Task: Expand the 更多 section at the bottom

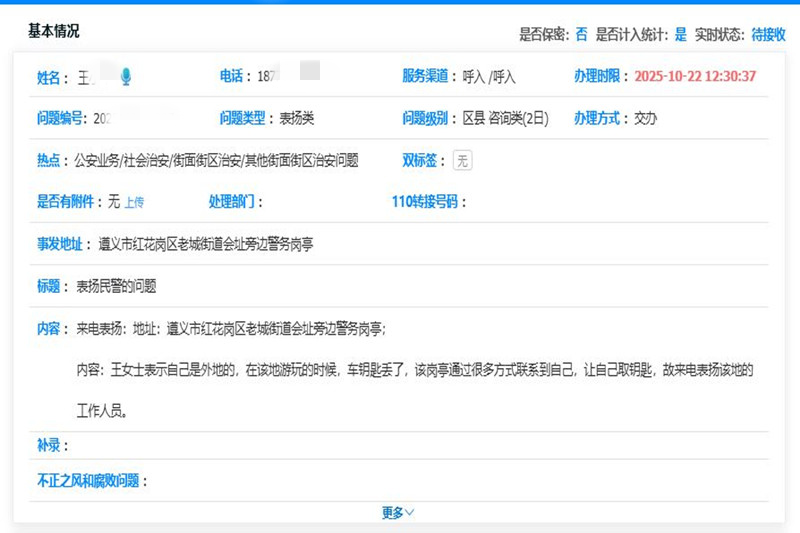Action: (398, 512)
